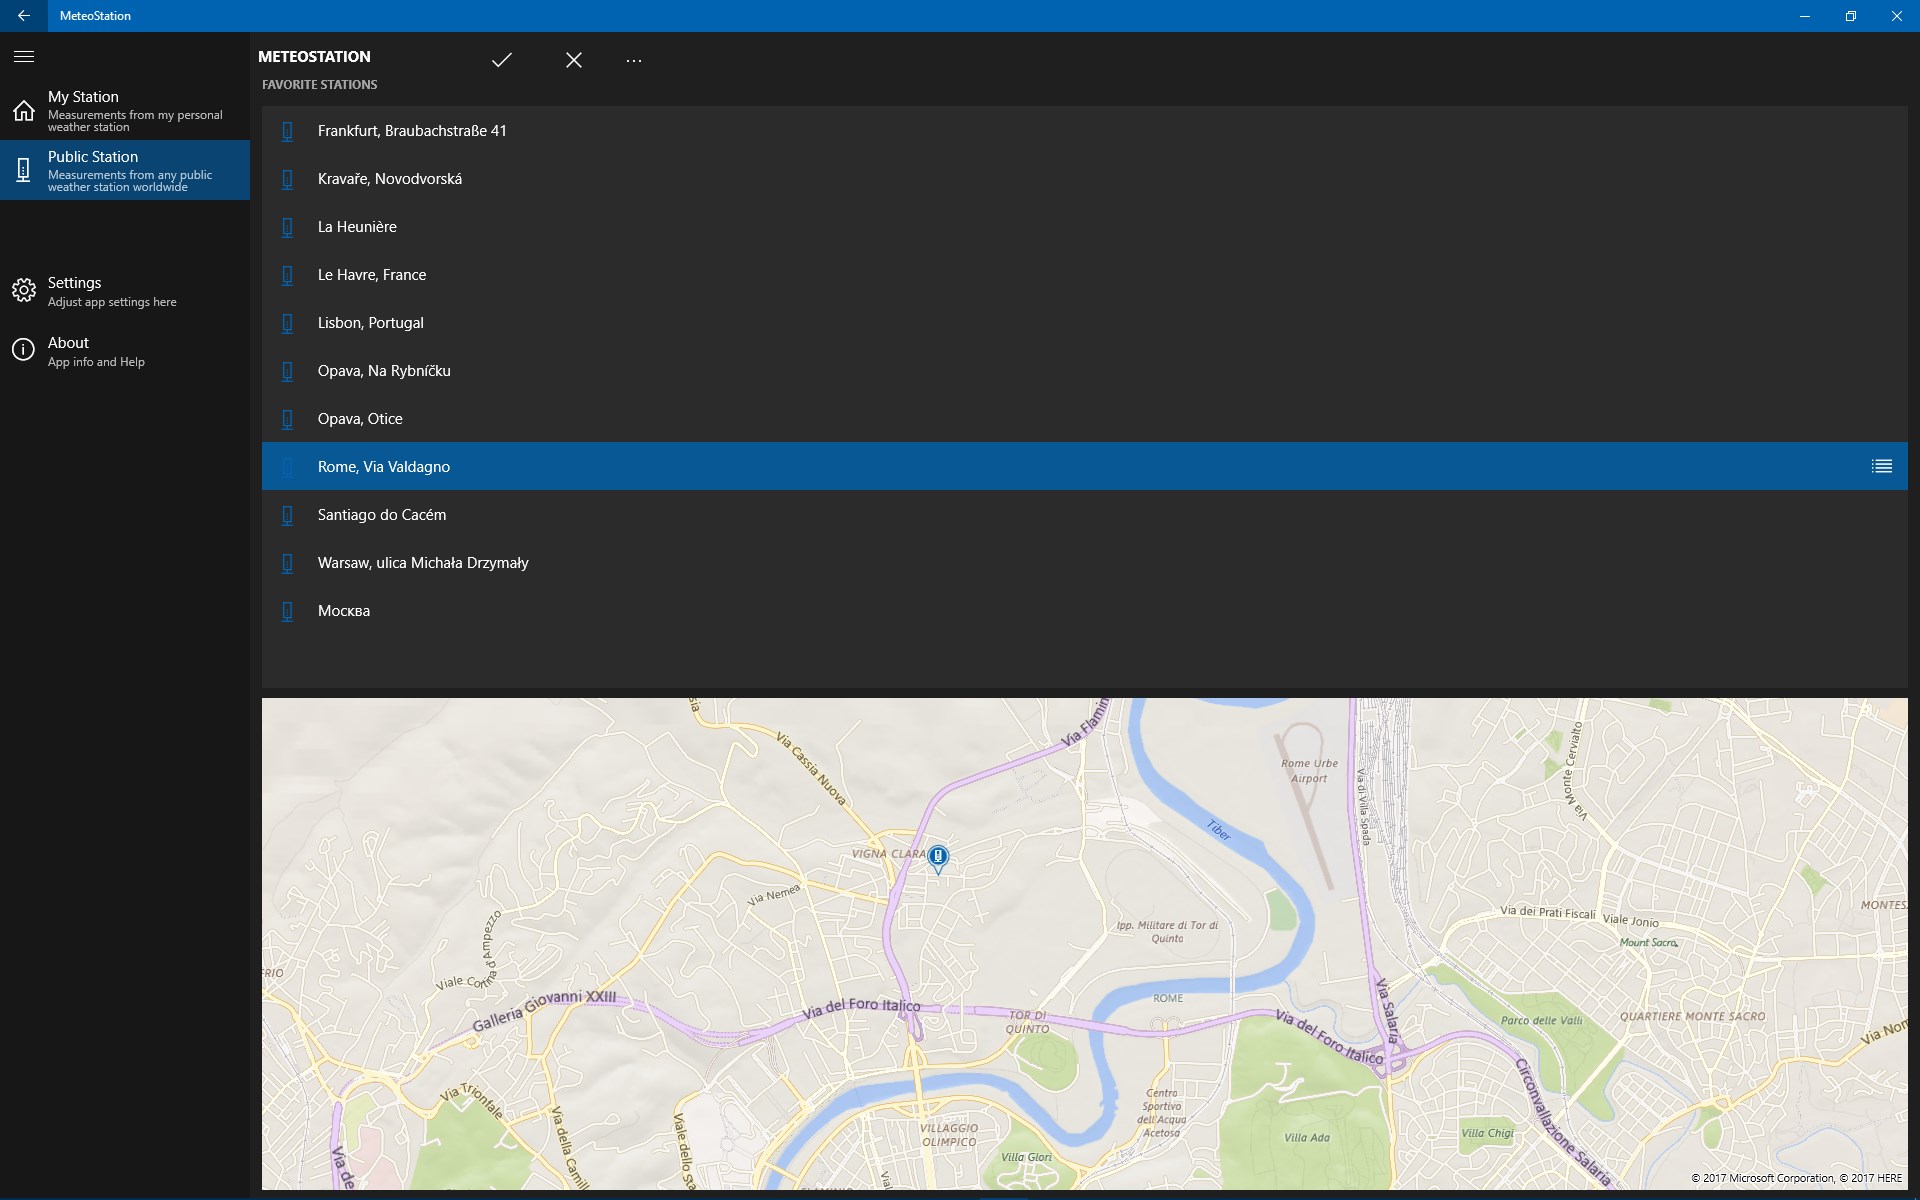The height and width of the screenshot is (1200, 1920).
Task: Select Lisbon, Portugal from favorites
Action: (x=370, y=322)
